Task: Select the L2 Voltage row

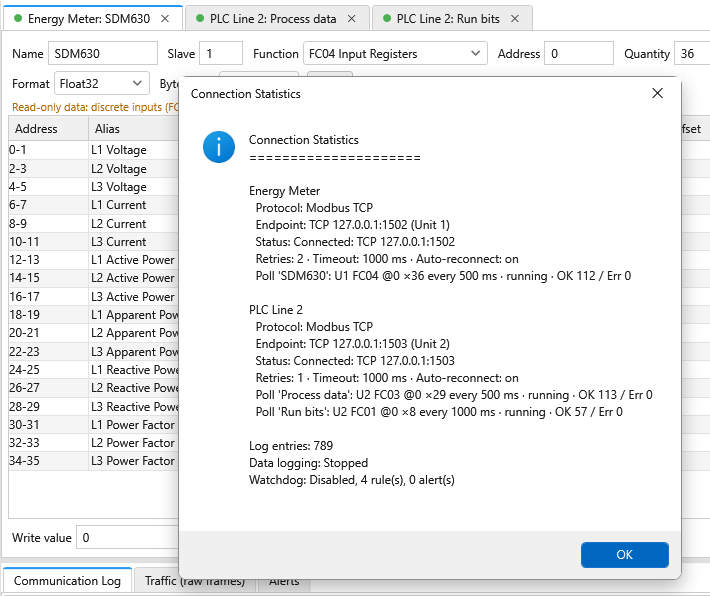Action: (x=94, y=168)
